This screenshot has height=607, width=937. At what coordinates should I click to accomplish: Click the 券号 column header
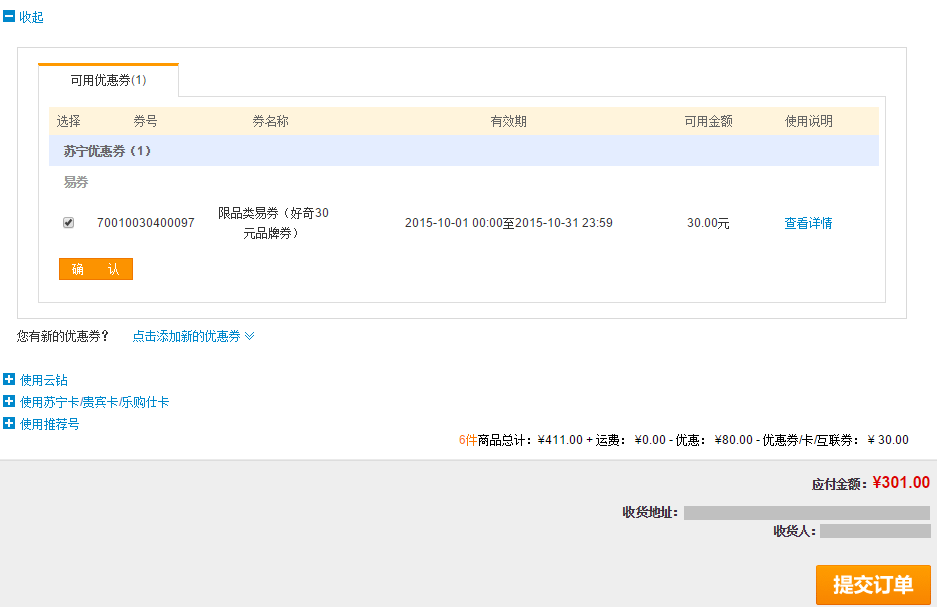[x=145, y=121]
